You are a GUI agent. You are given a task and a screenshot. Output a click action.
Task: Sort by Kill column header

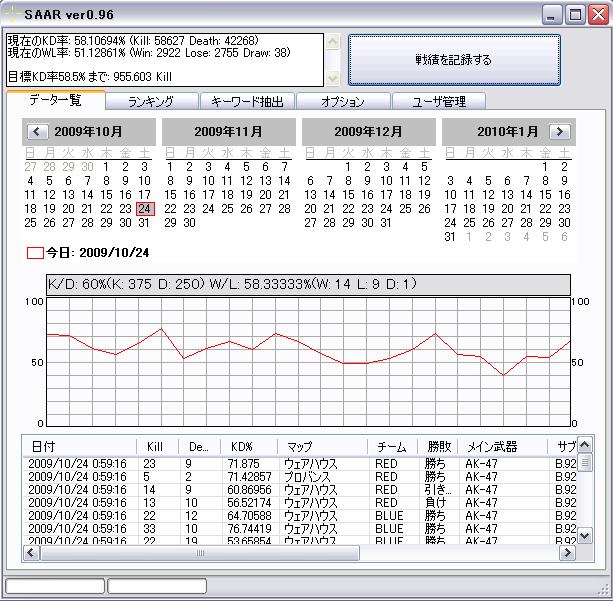(158, 447)
